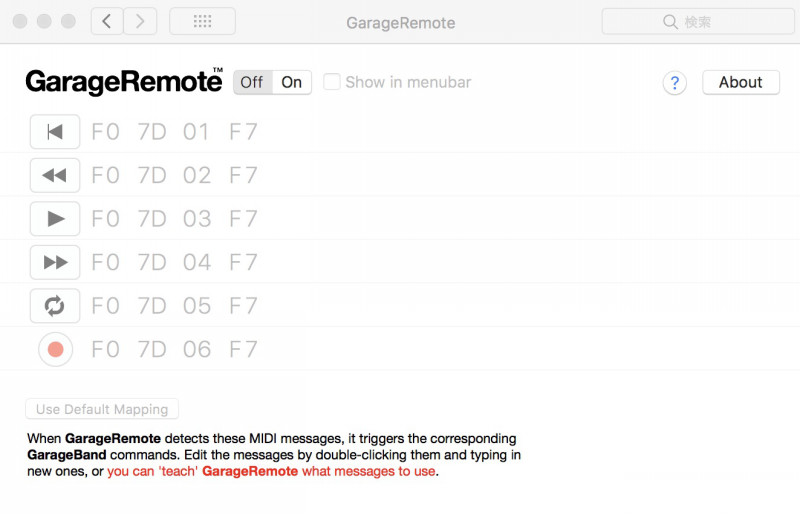Click the go-to-beginning transport icon
Image resolution: width=800 pixels, height=515 pixels.
pyautogui.click(x=55, y=132)
